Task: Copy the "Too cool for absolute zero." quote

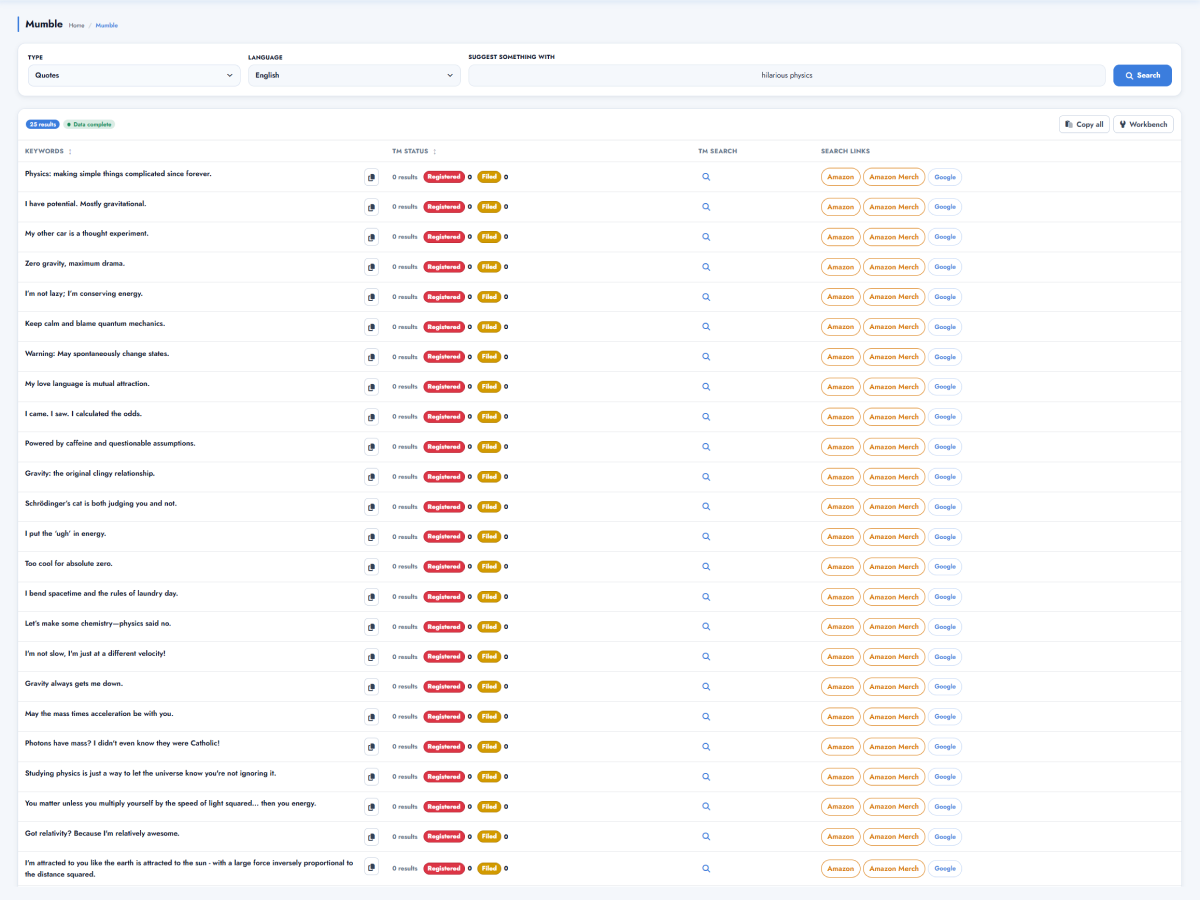Action: [x=371, y=567]
